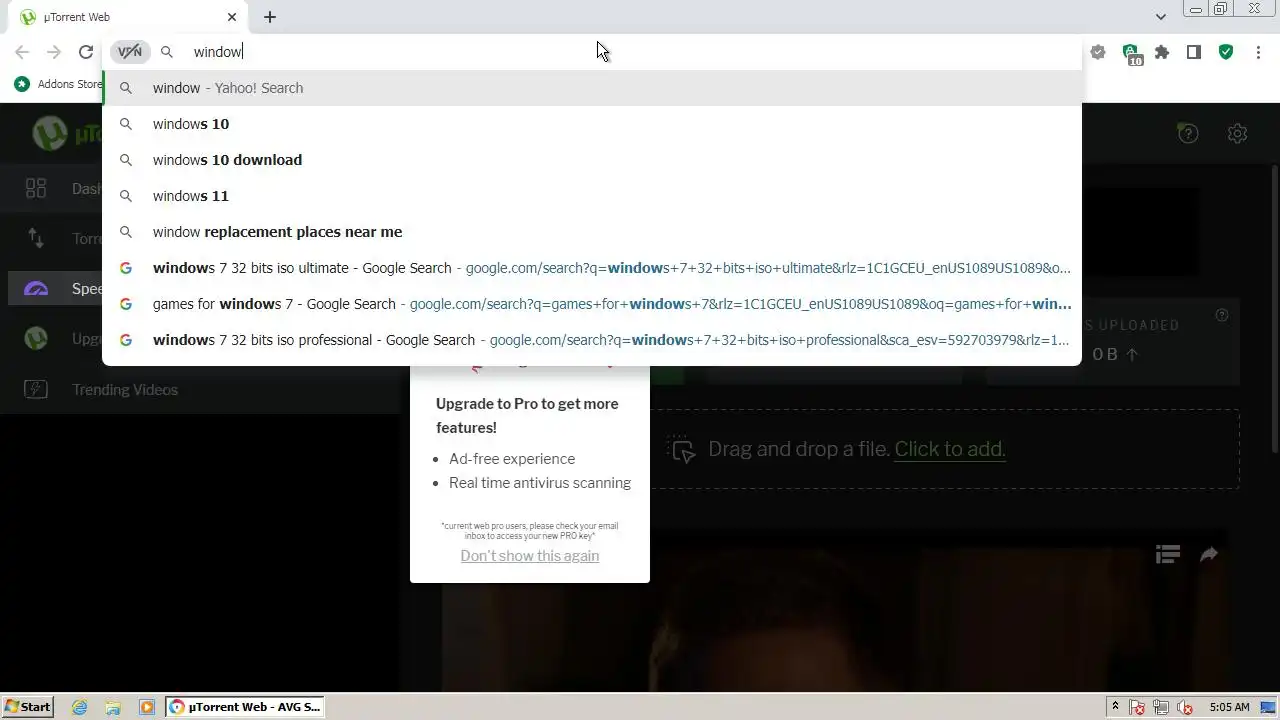Open the Addons Store bookmark

point(58,84)
